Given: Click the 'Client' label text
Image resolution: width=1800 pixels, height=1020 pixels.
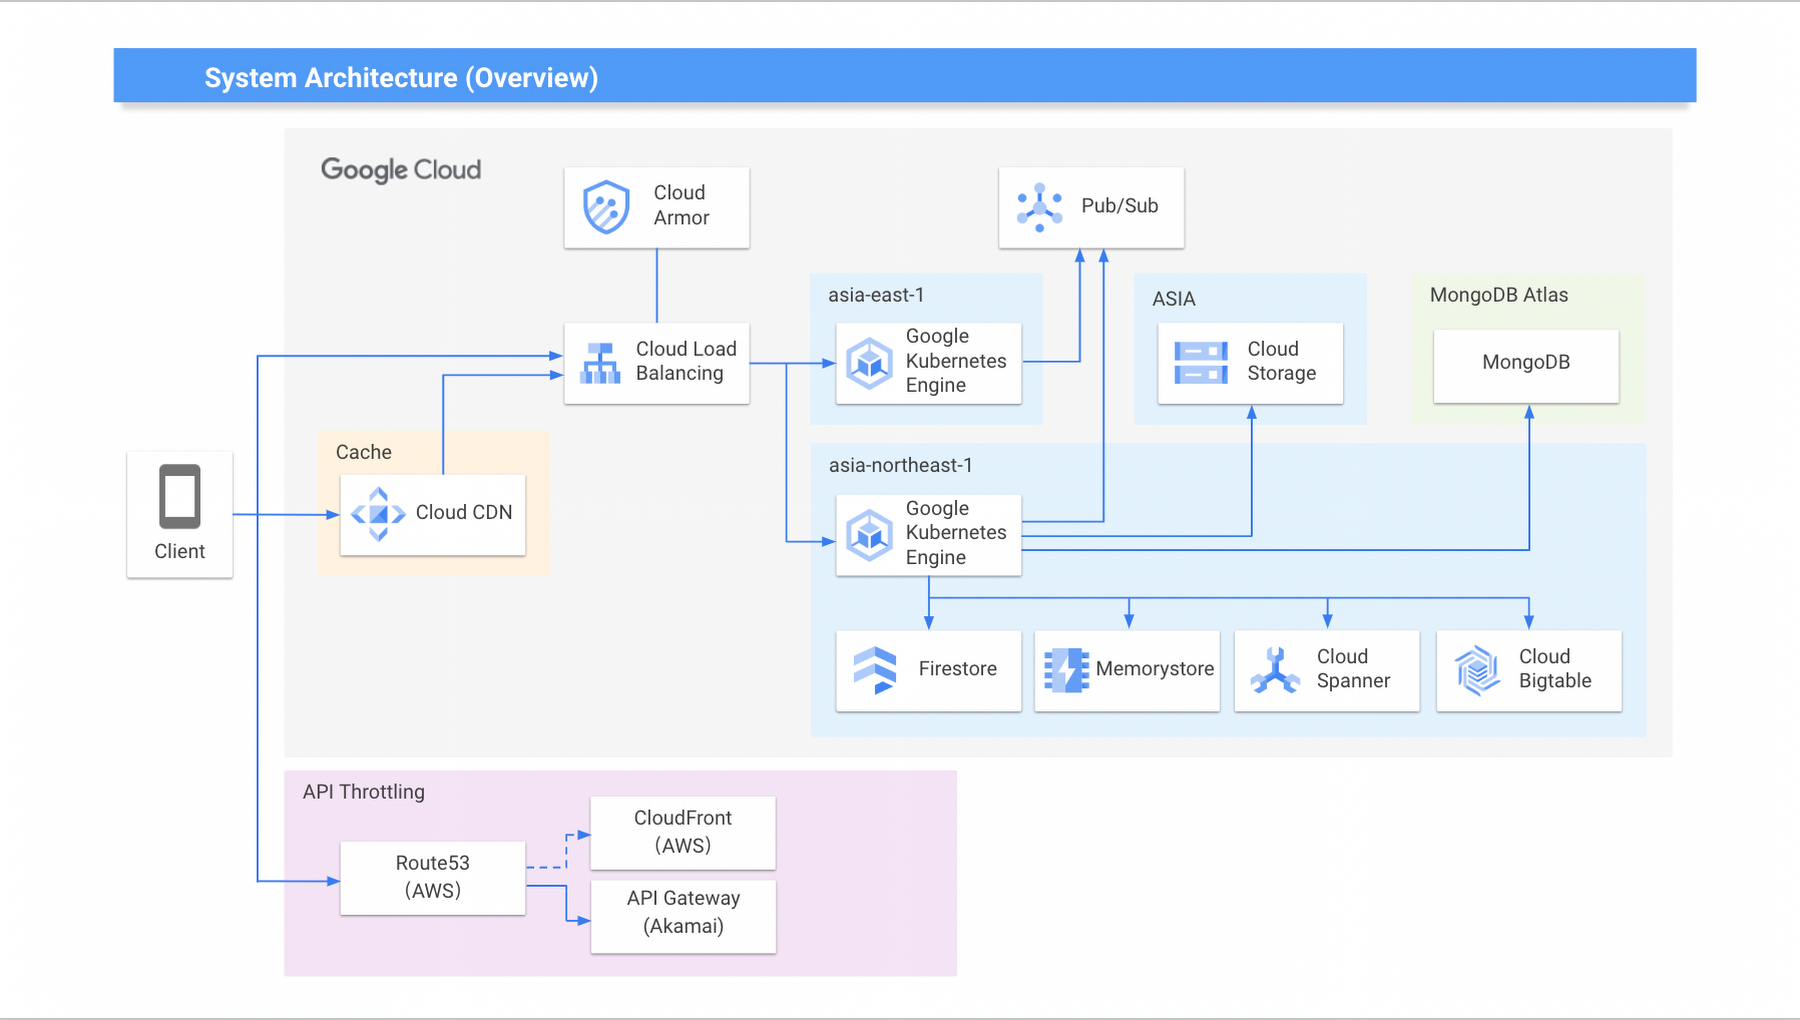Looking at the screenshot, I should coord(180,551).
